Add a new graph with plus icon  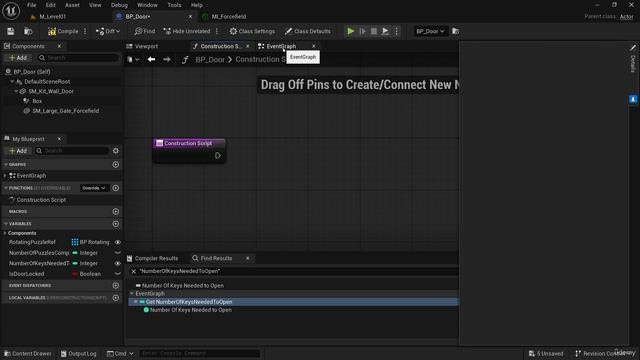click(116, 164)
